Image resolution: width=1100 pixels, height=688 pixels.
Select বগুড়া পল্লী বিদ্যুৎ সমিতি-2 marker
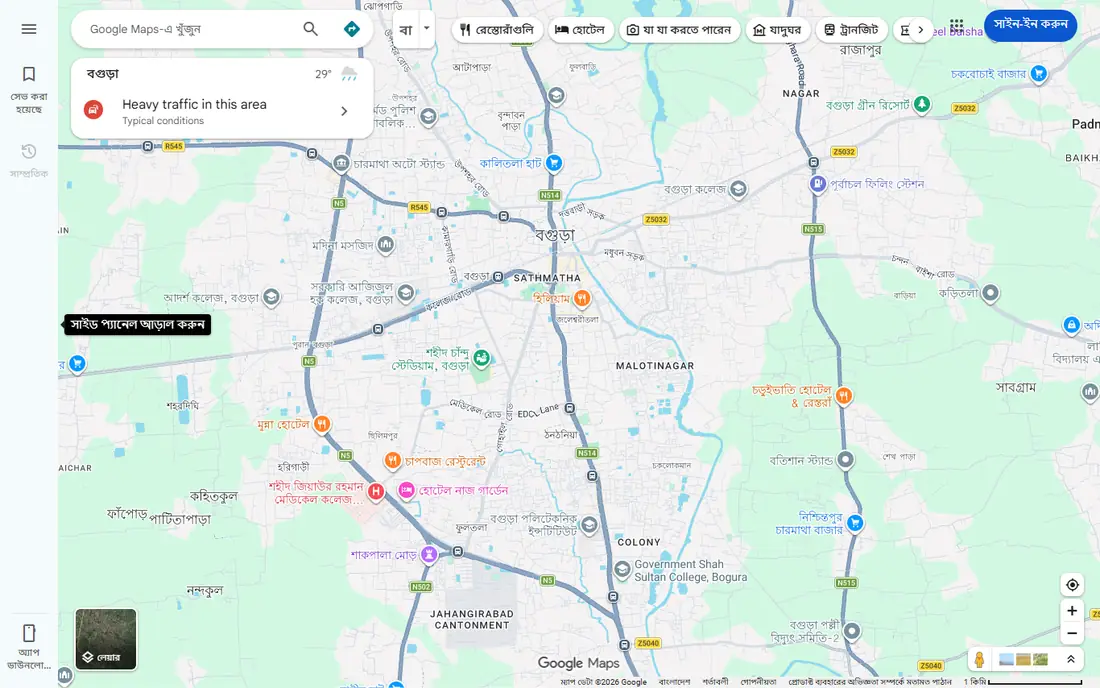[x=852, y=631]
